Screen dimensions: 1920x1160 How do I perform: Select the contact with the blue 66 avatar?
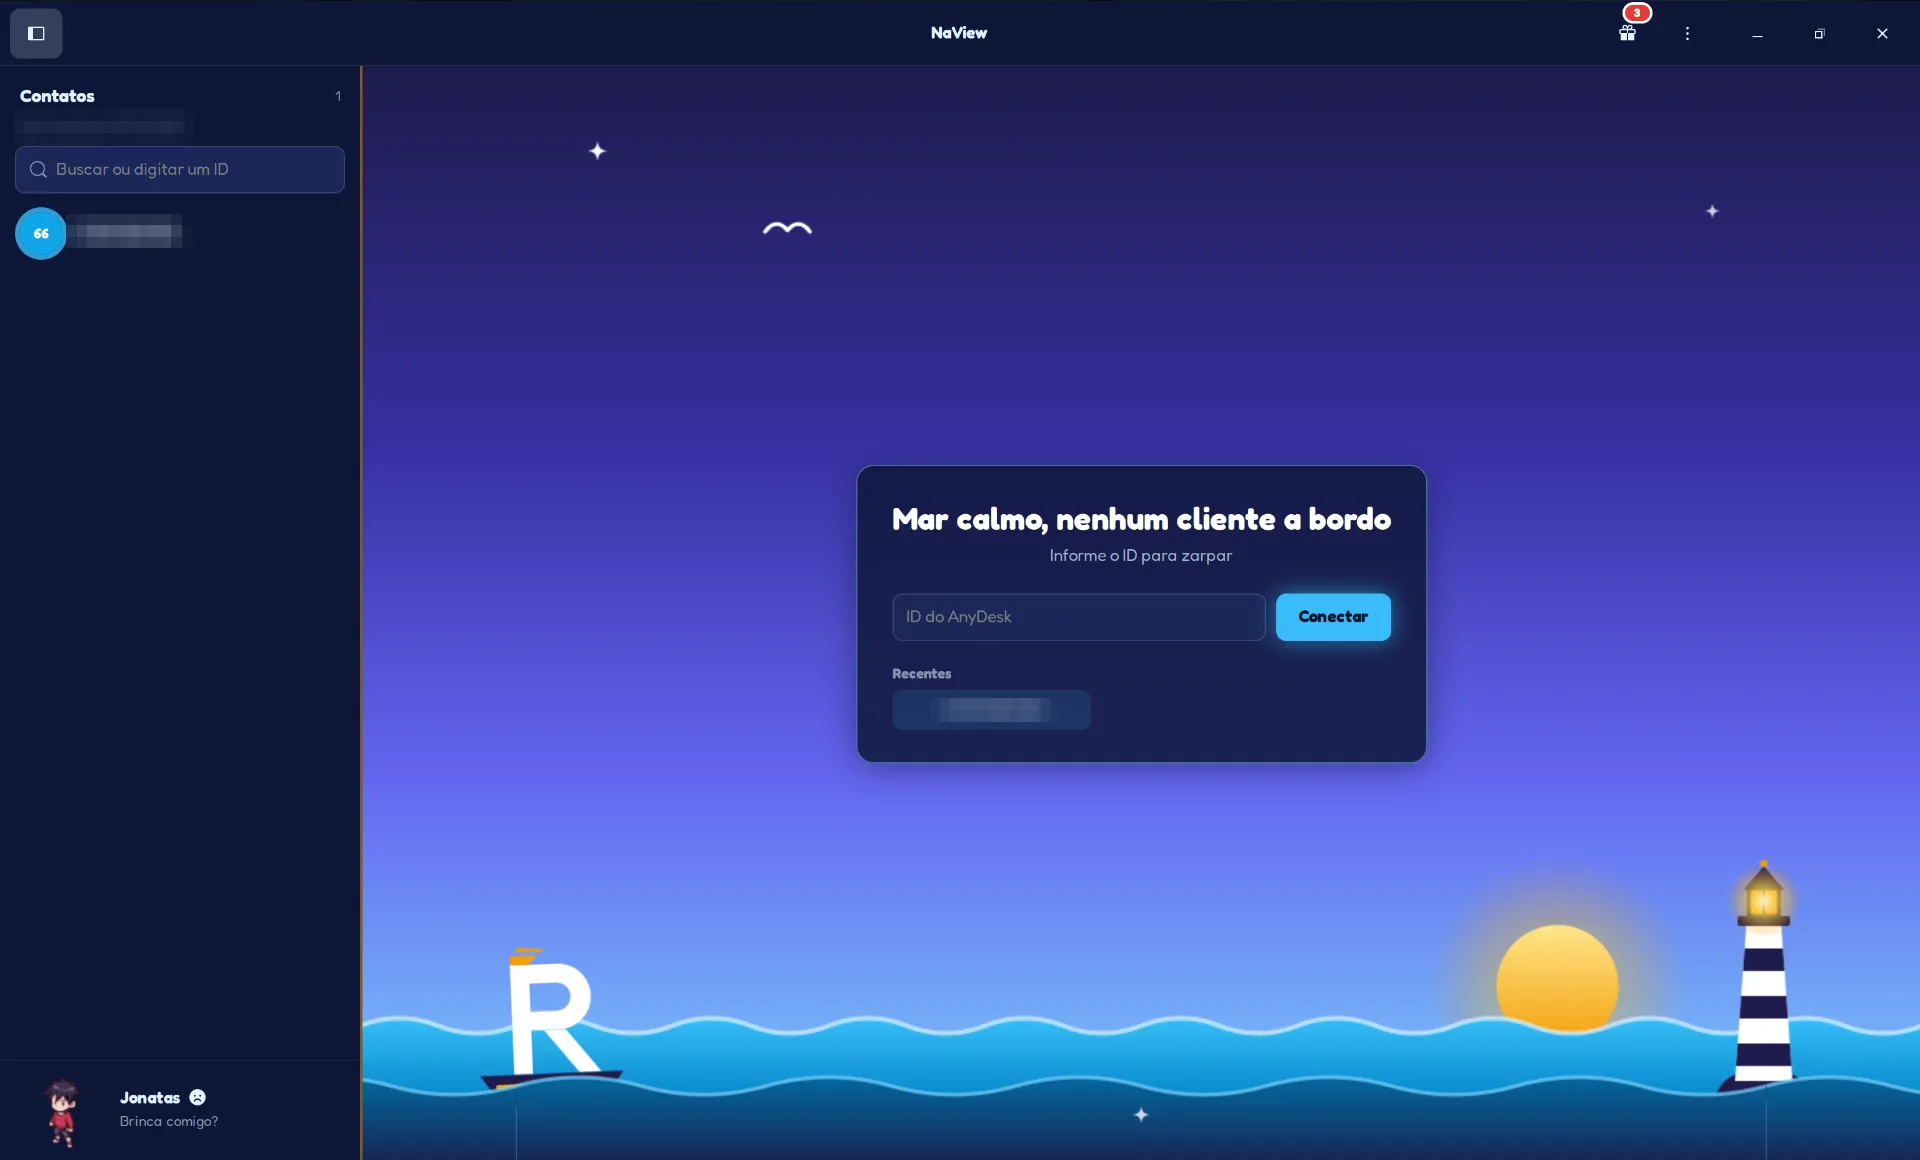click(41, 233)
